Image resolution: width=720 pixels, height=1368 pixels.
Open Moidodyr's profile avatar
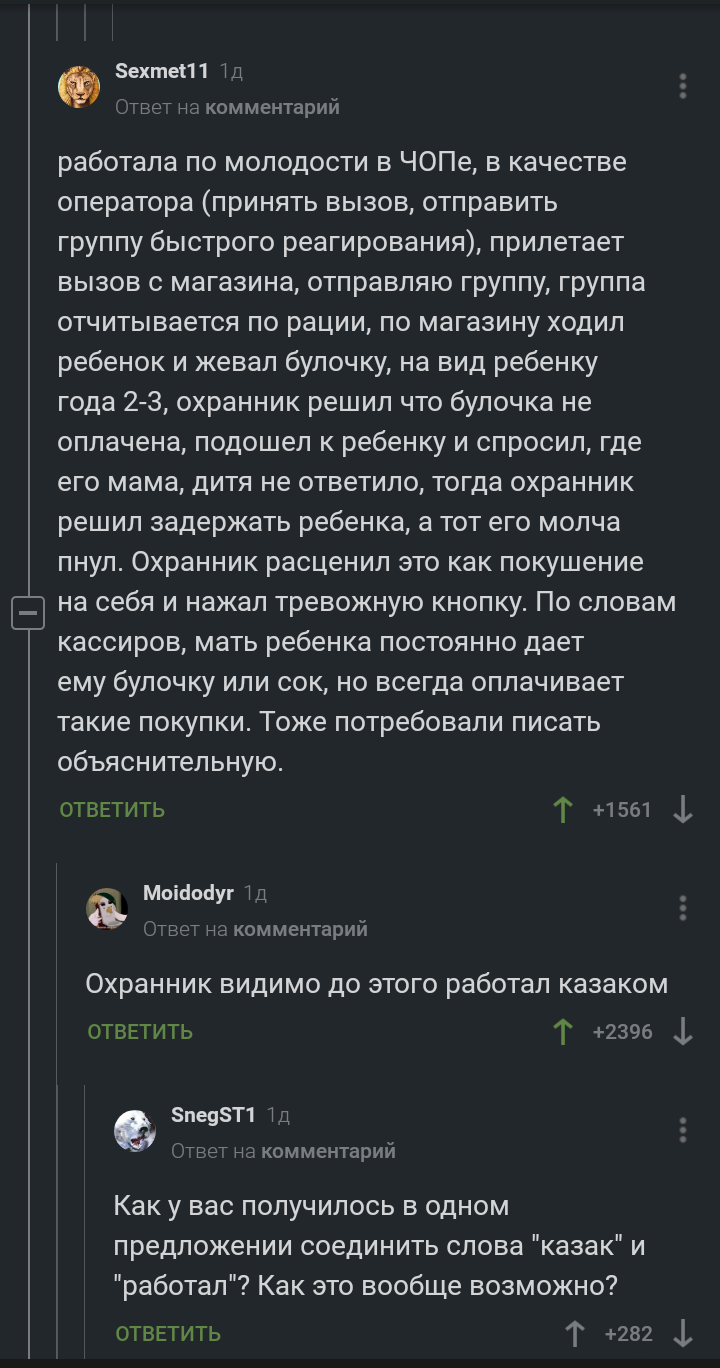(x=107, y=909)
